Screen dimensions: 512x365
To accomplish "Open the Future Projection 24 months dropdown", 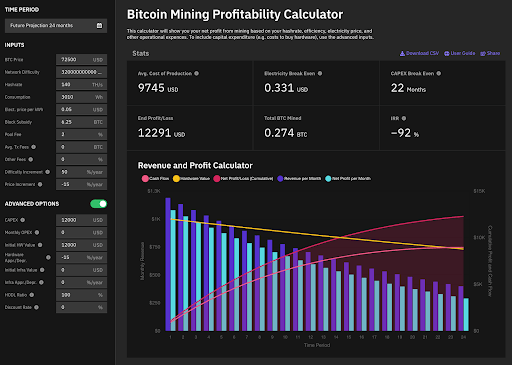I will (x=56, y=26).
